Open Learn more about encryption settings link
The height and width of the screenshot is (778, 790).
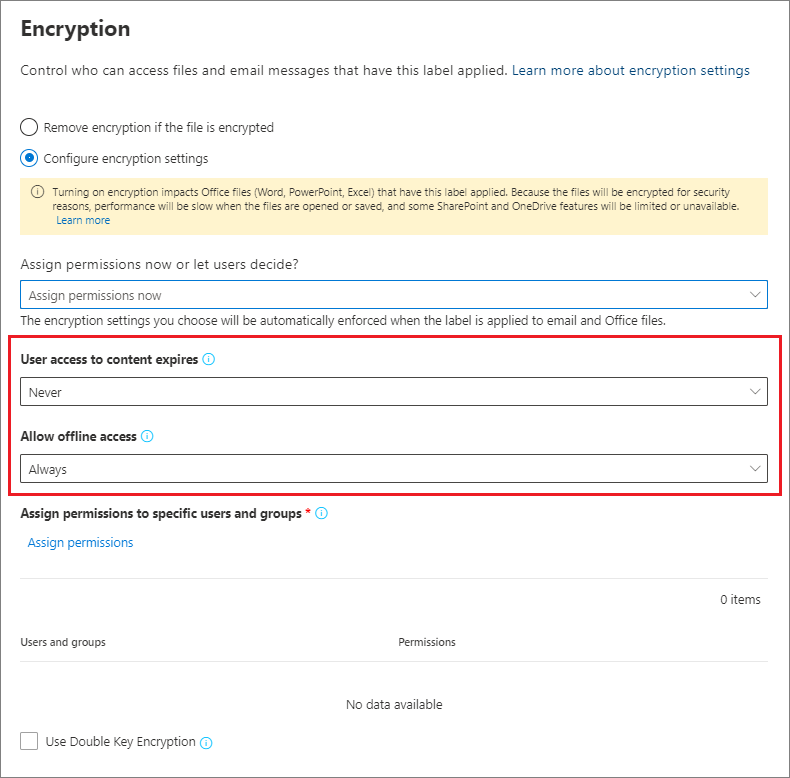click(x=630, y=71)
